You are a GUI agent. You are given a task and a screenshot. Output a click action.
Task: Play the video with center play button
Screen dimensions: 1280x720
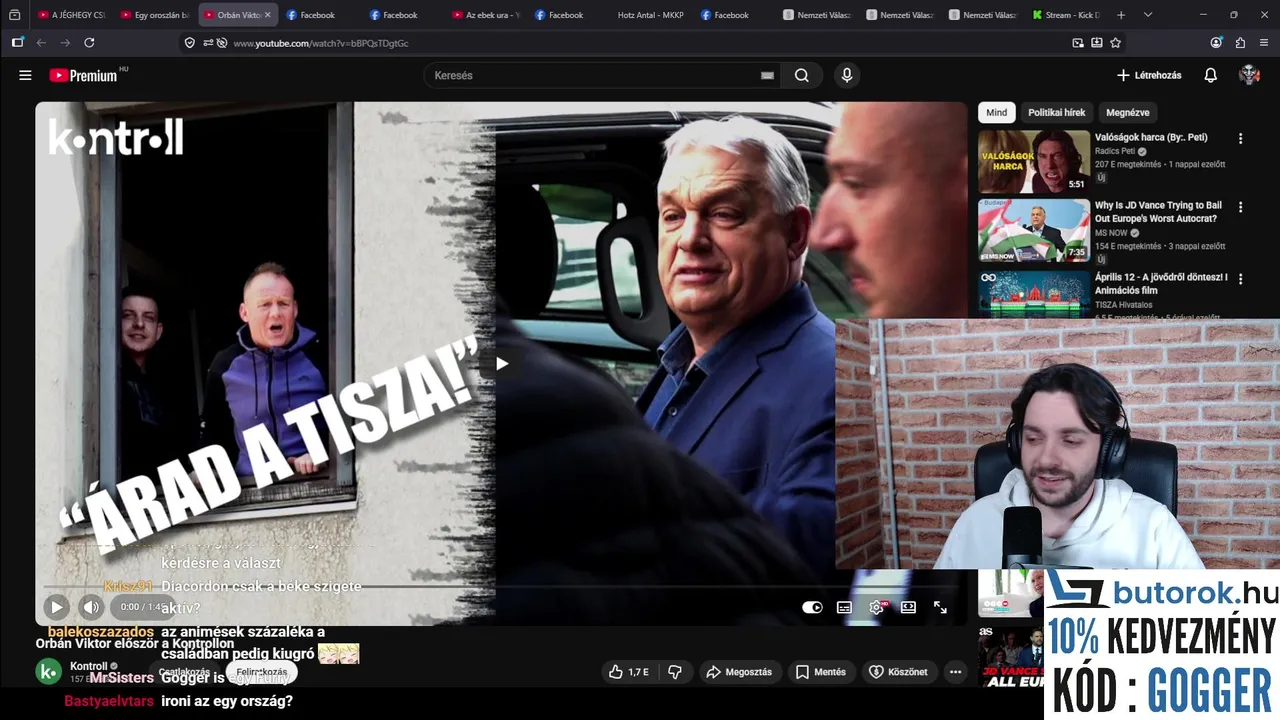coord(501,363)
